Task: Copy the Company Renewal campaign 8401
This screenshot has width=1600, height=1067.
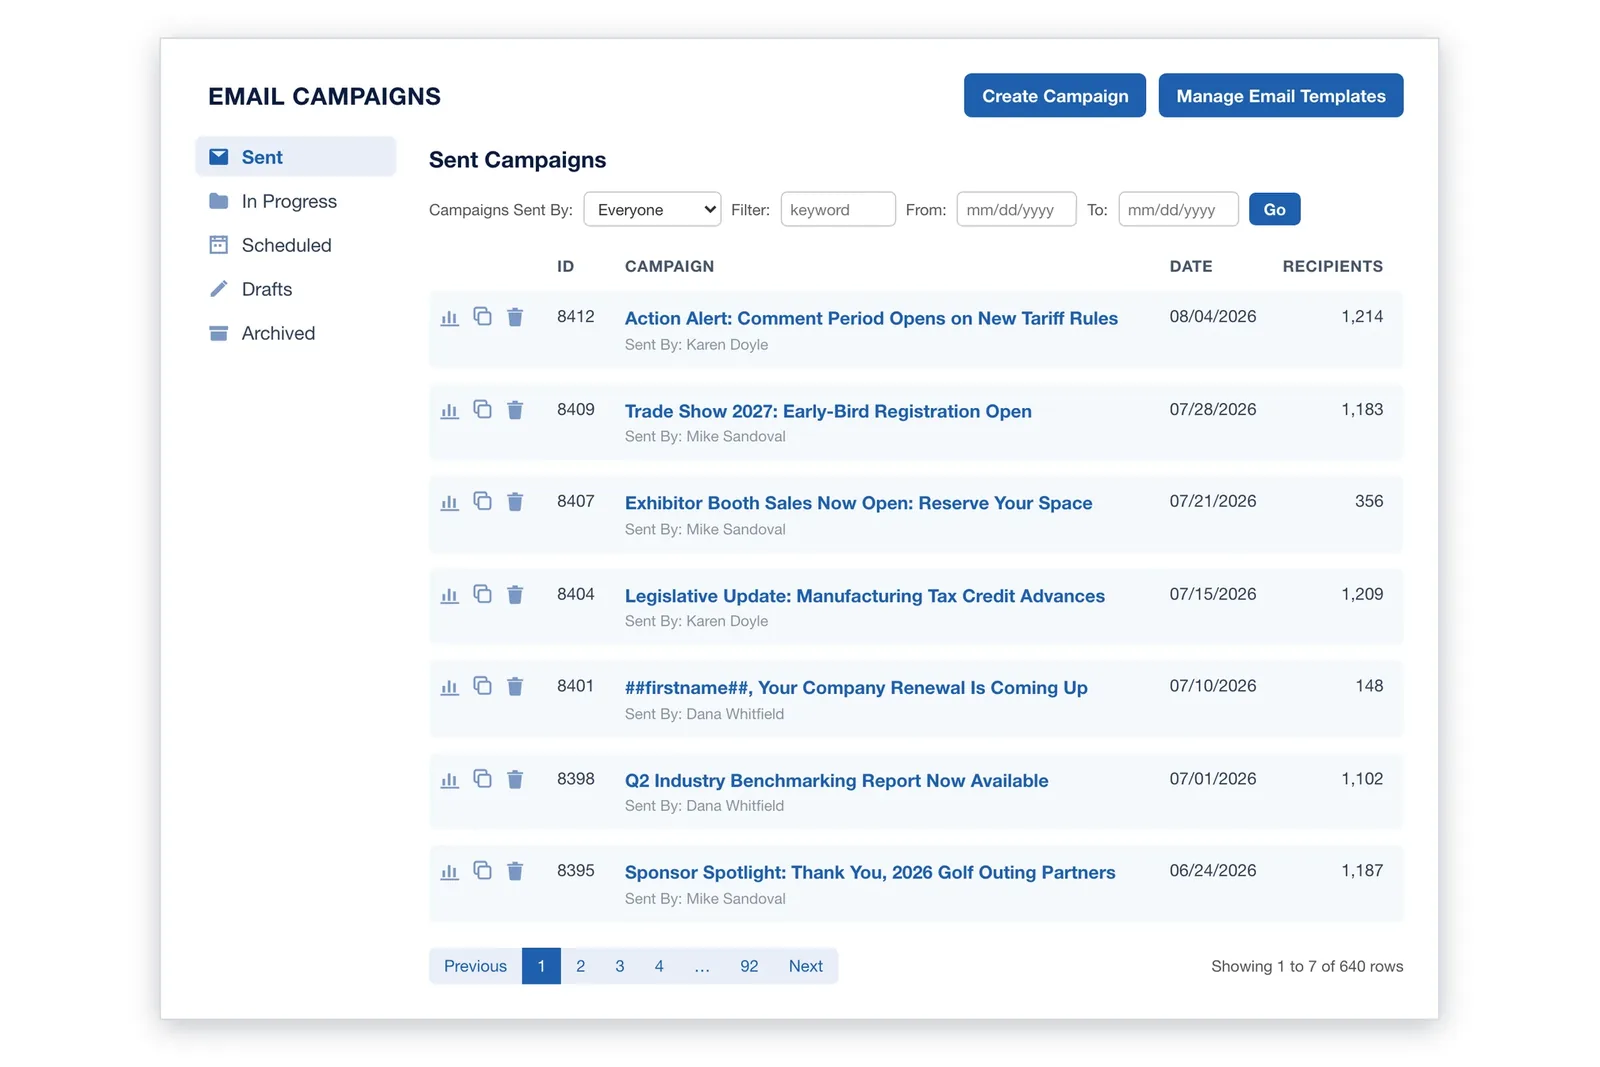Action: point(482,686)
